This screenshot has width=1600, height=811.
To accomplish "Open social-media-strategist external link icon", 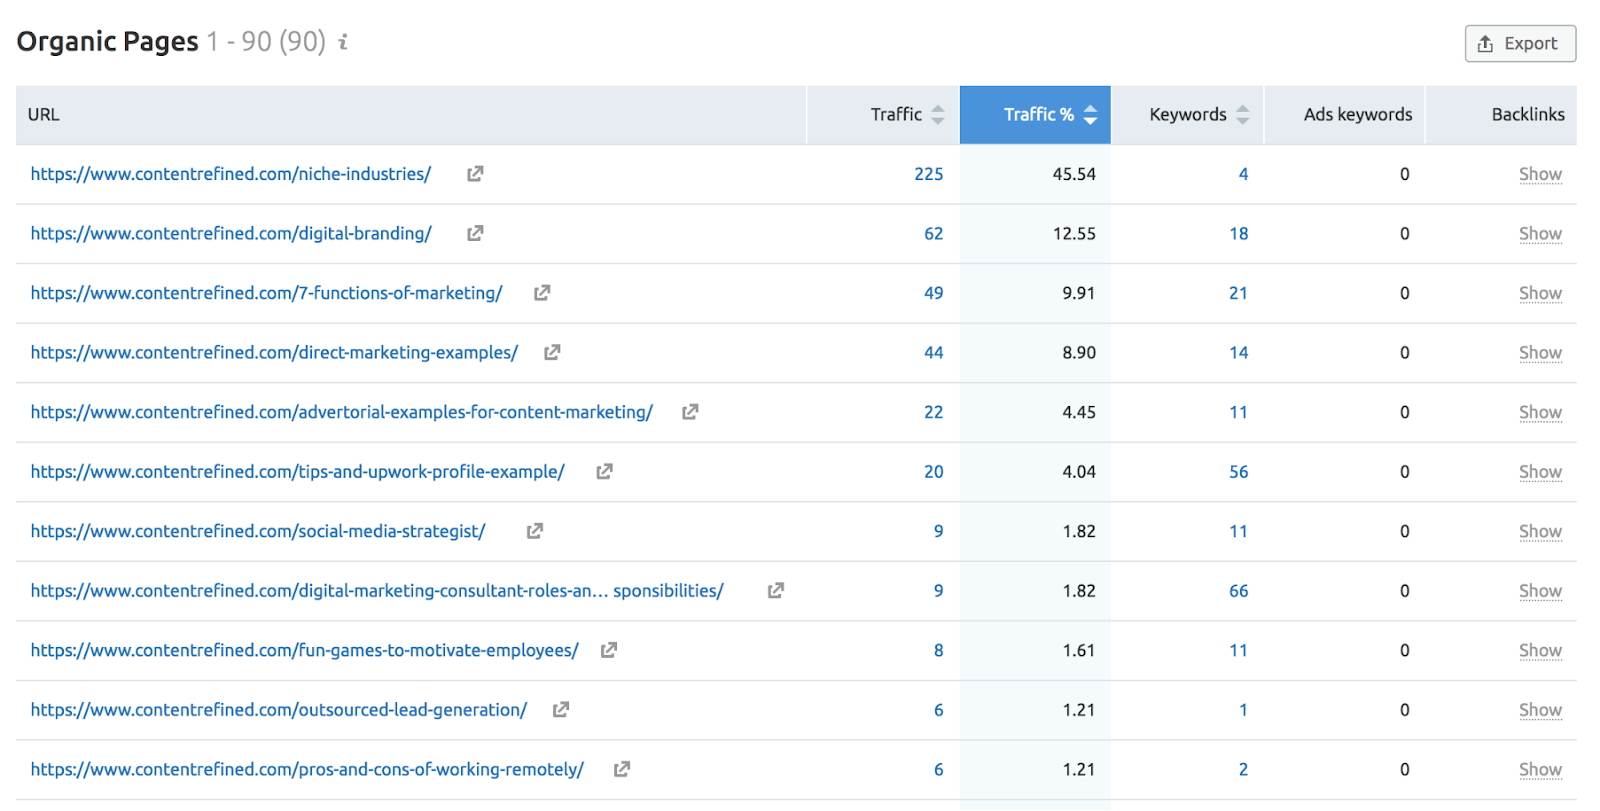I will click(x=535, y=531).
